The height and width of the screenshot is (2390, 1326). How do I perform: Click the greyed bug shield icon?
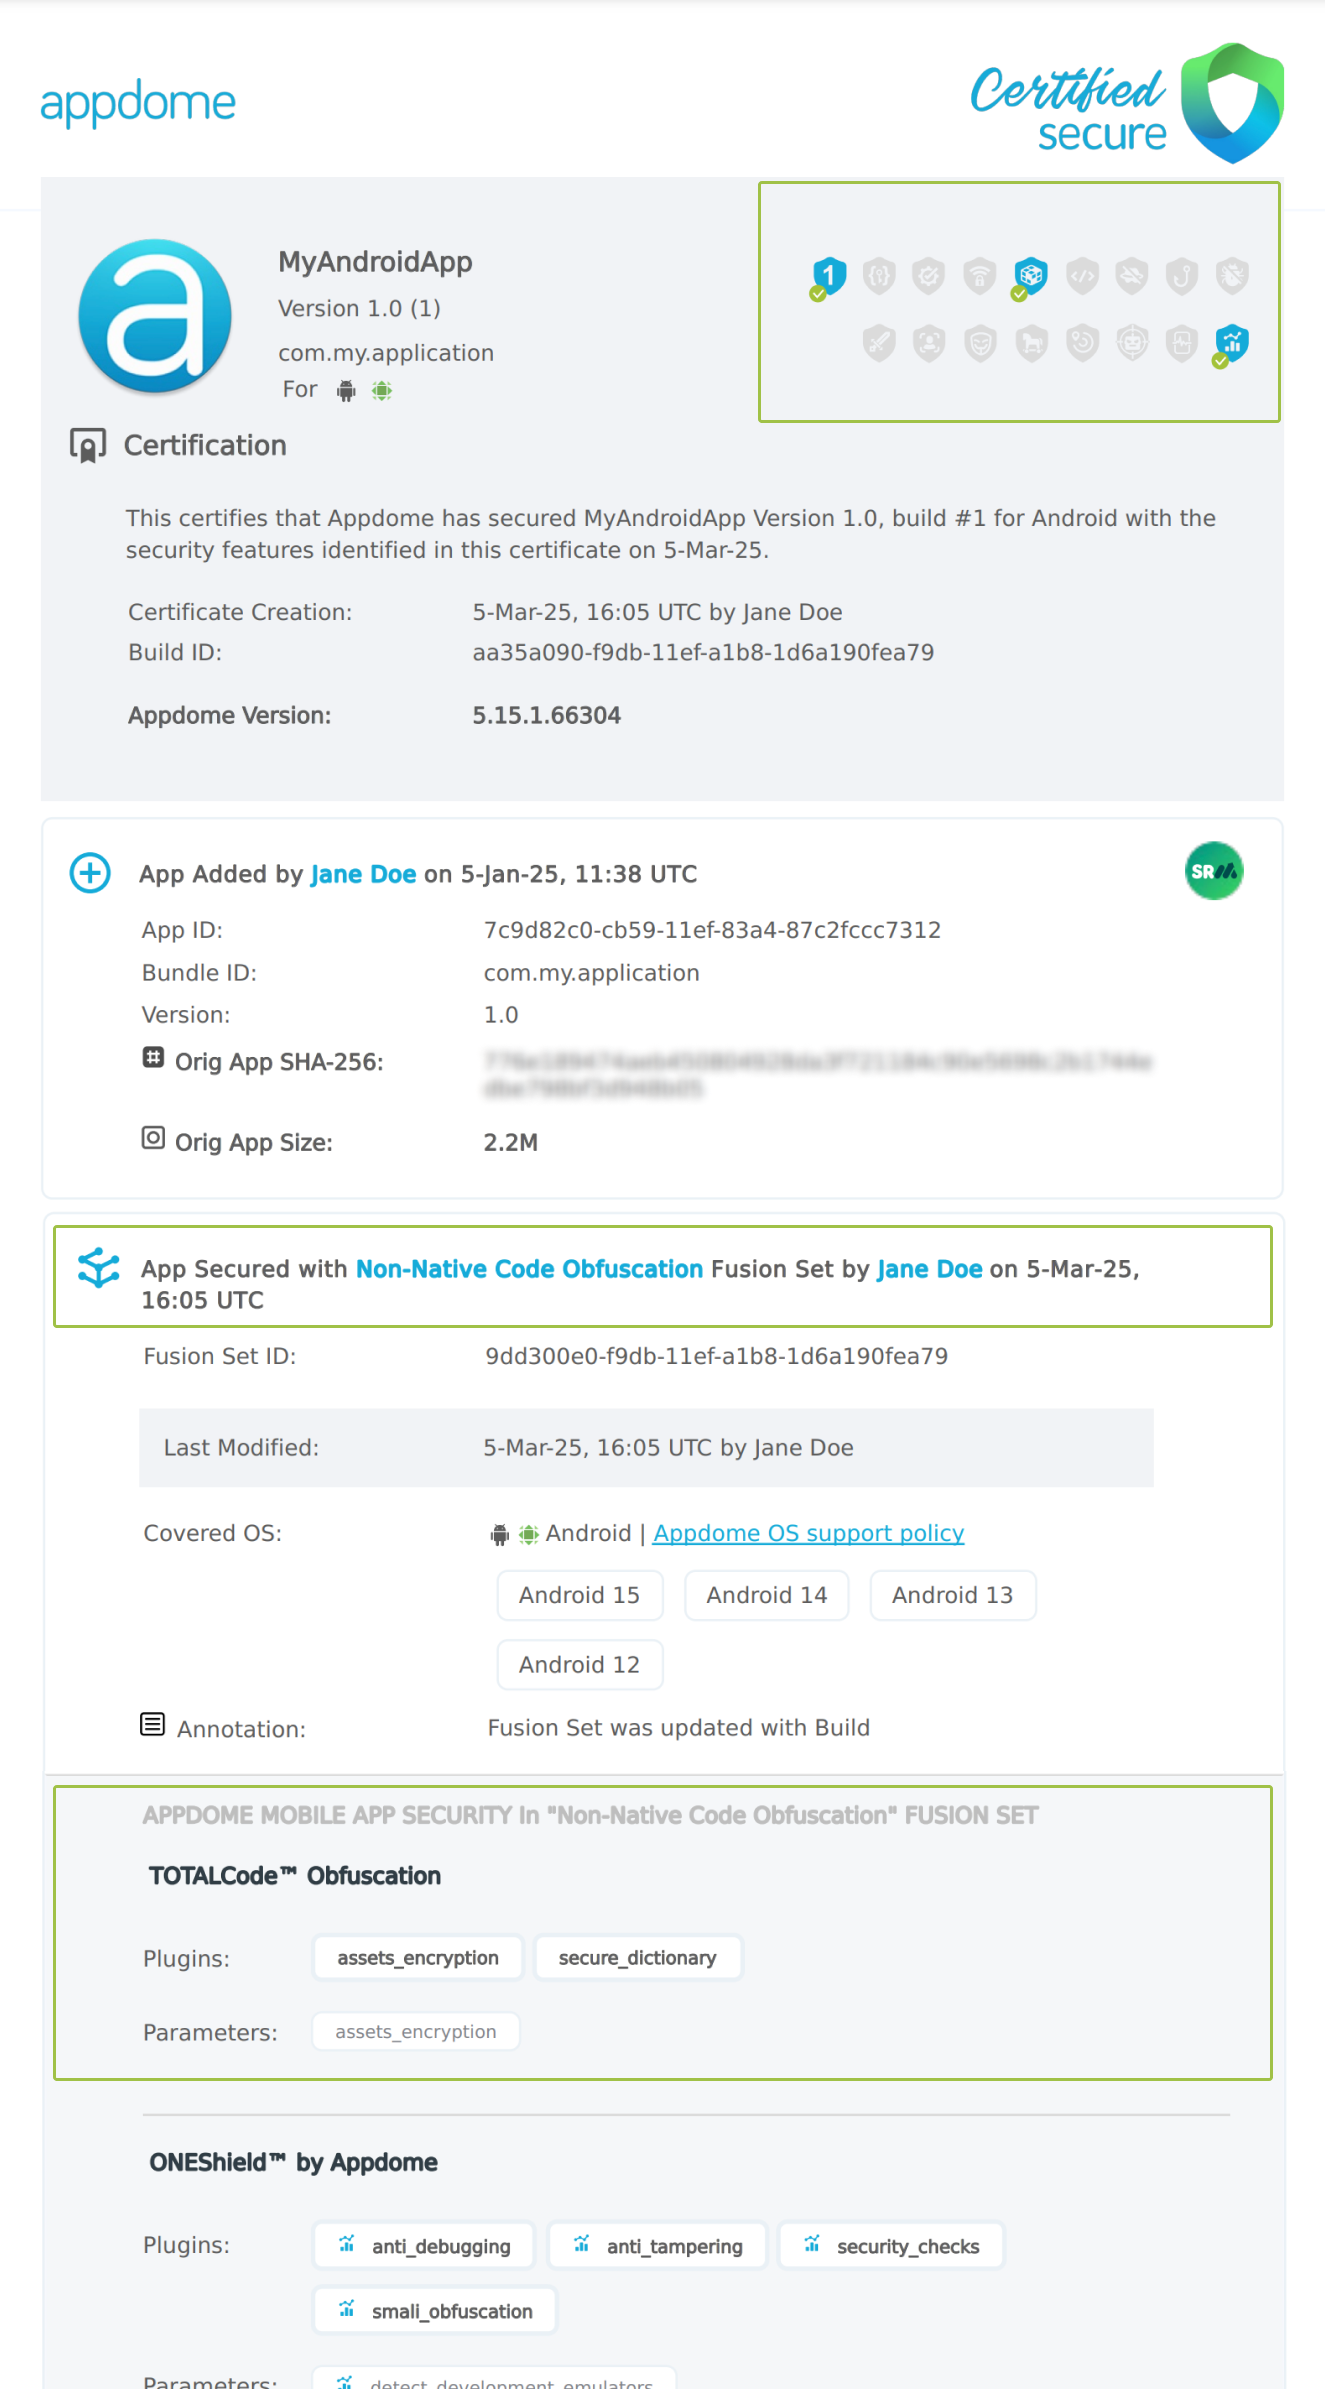pyautogui.click(x=1232, y=275)
